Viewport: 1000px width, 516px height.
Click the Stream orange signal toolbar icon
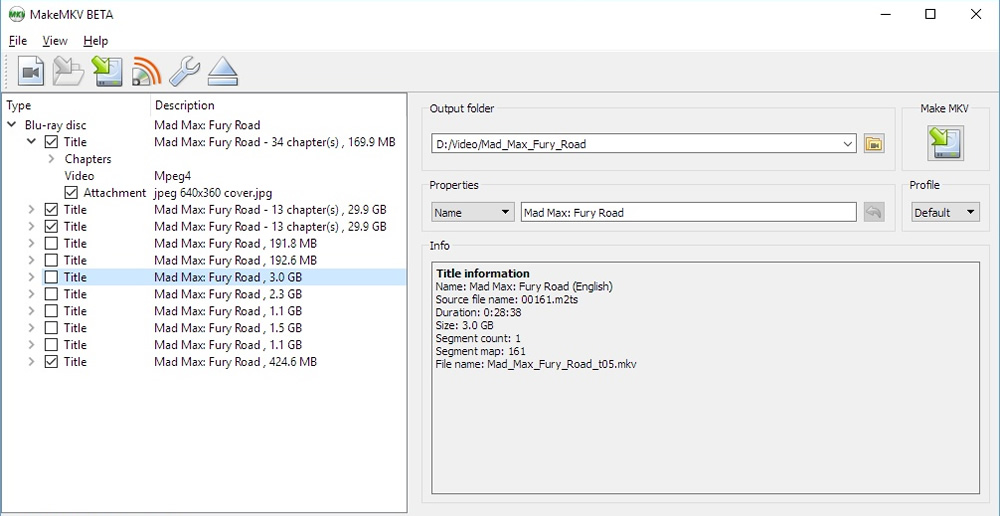pos(146,71)
